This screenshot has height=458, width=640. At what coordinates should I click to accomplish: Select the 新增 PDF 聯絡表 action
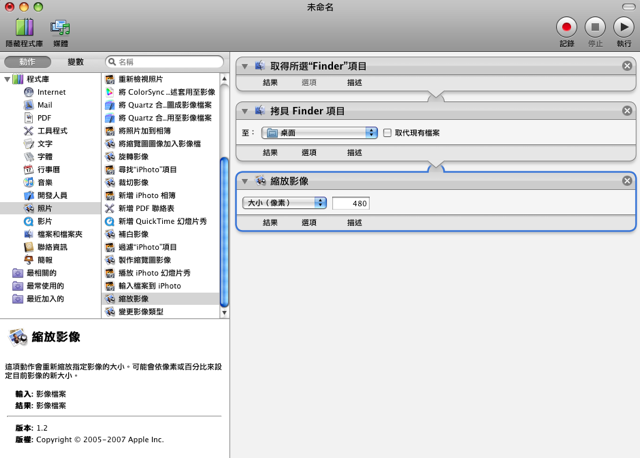160,209
